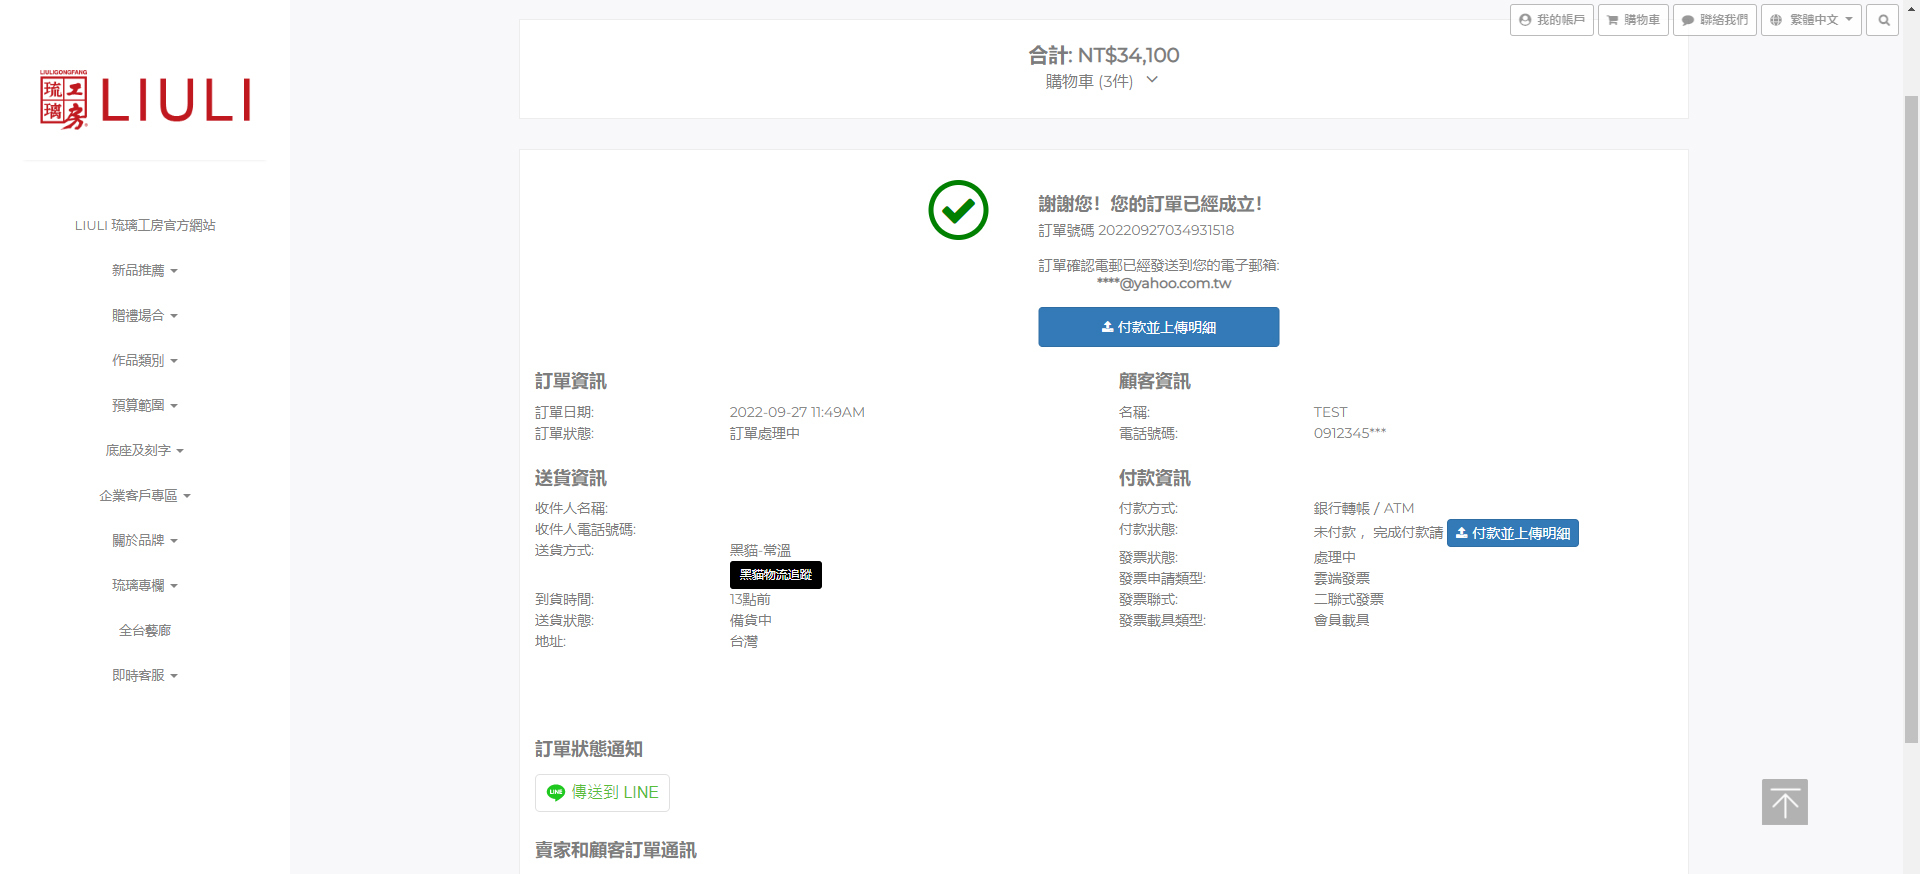Screen dimensions: 1920x874
Task: Open the 預算範圍 sidebar menu
Action: [x=144, y=406]
